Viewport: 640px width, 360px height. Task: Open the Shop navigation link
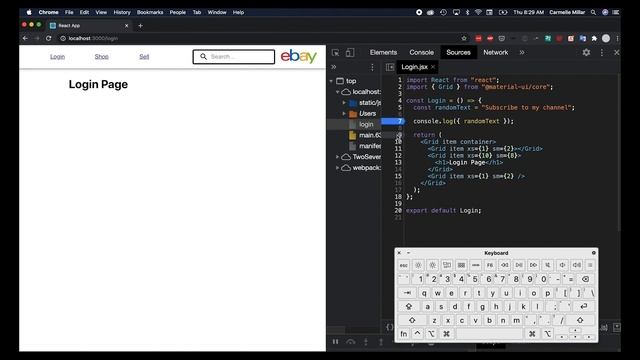tap(102, 57)
